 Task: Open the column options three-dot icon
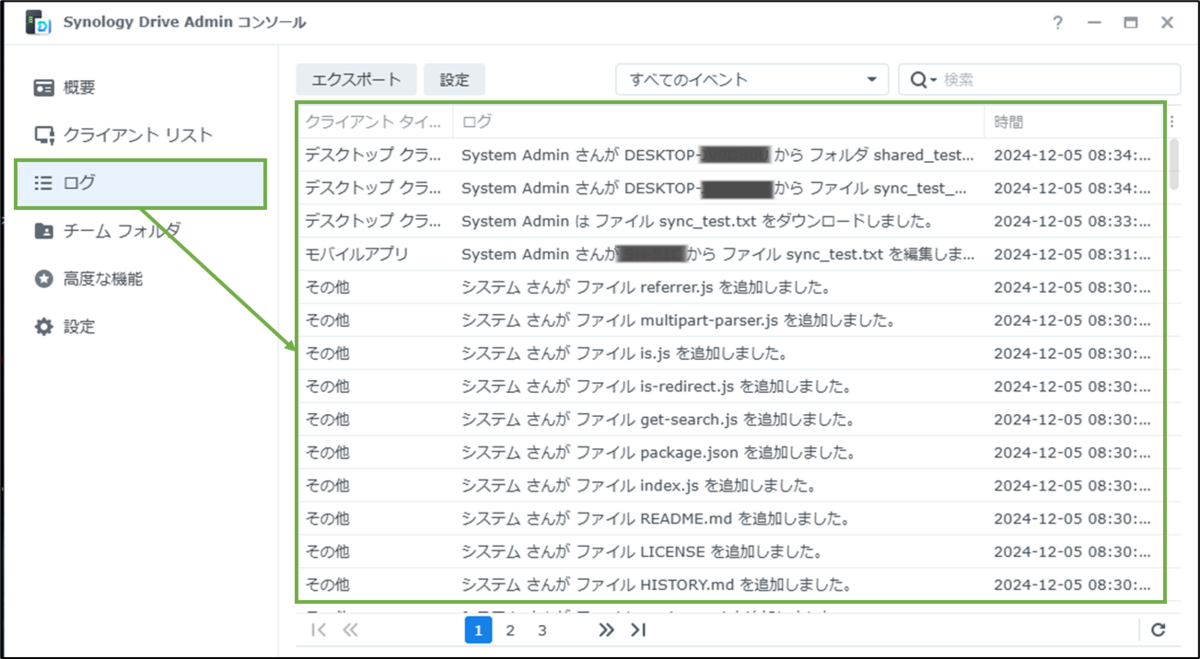tap(1172, 122)
